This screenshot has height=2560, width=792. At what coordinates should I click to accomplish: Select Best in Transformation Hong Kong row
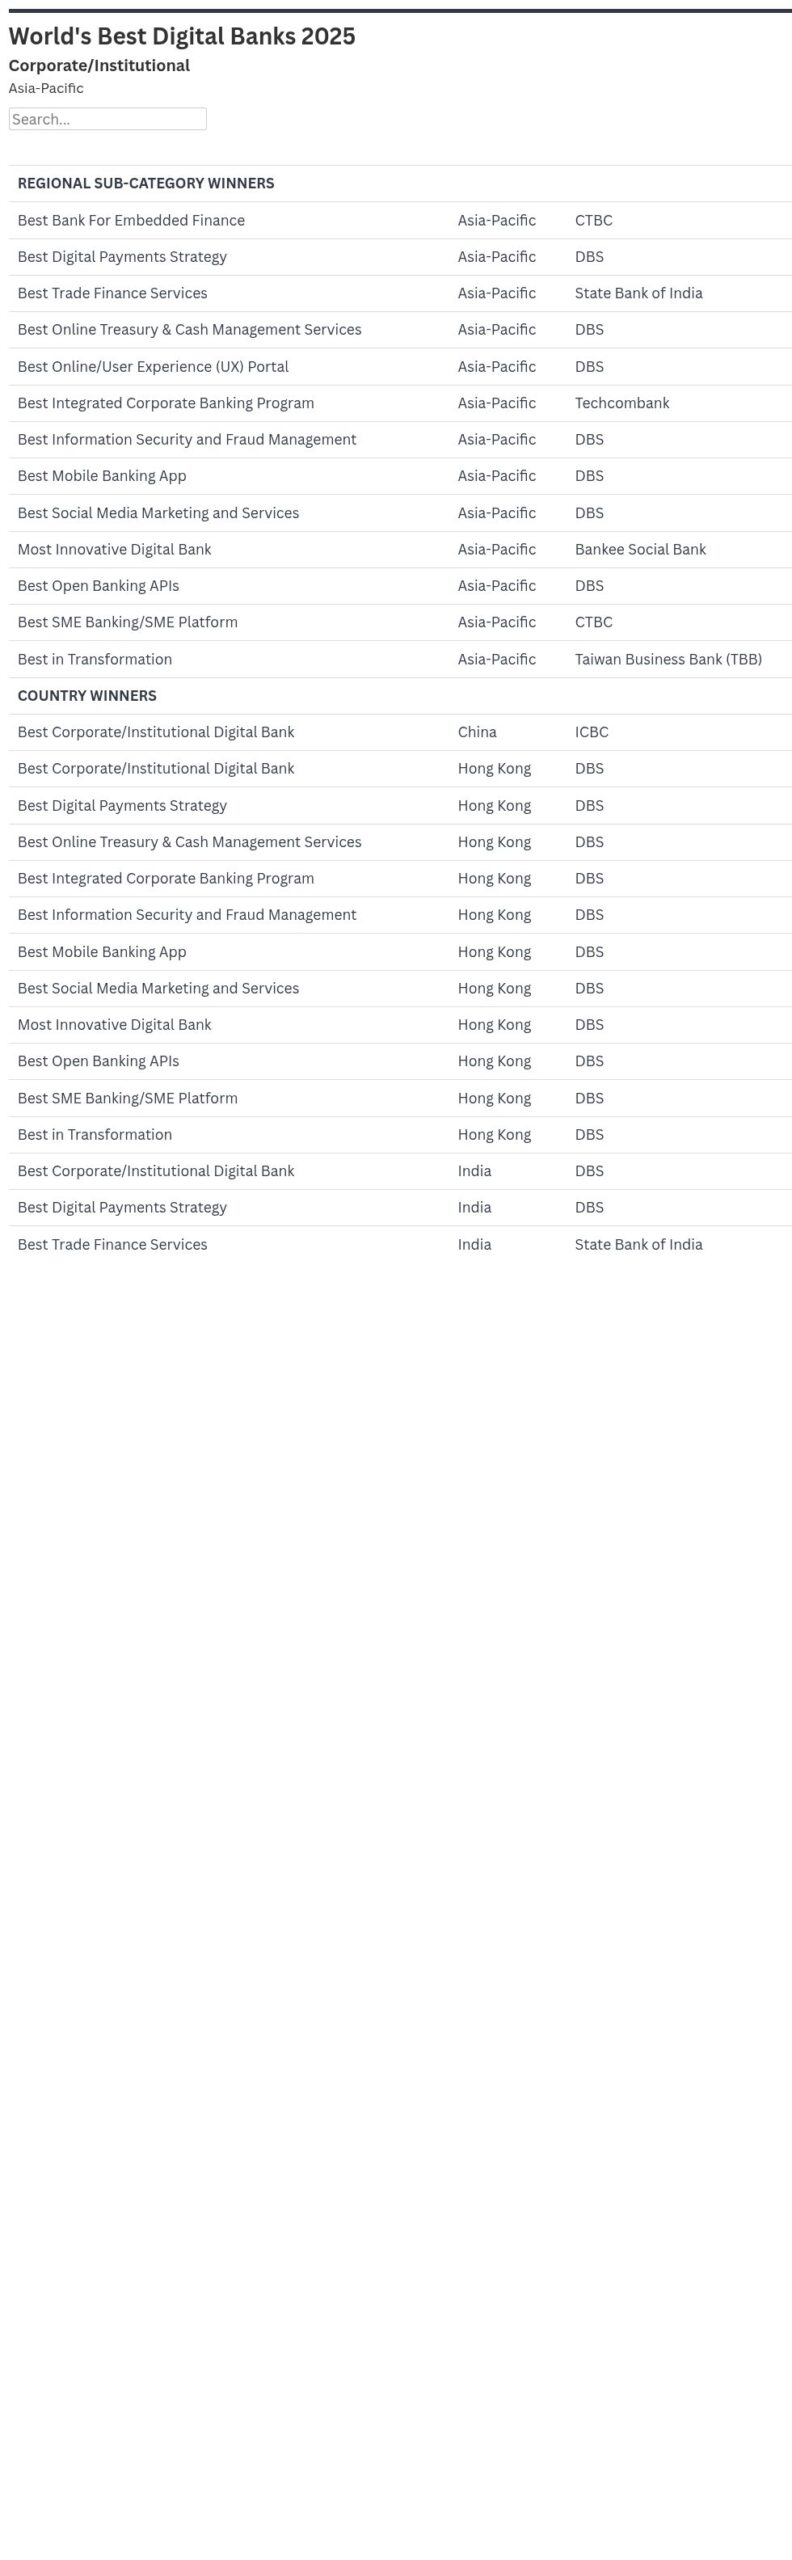[x=95, y=1134]
